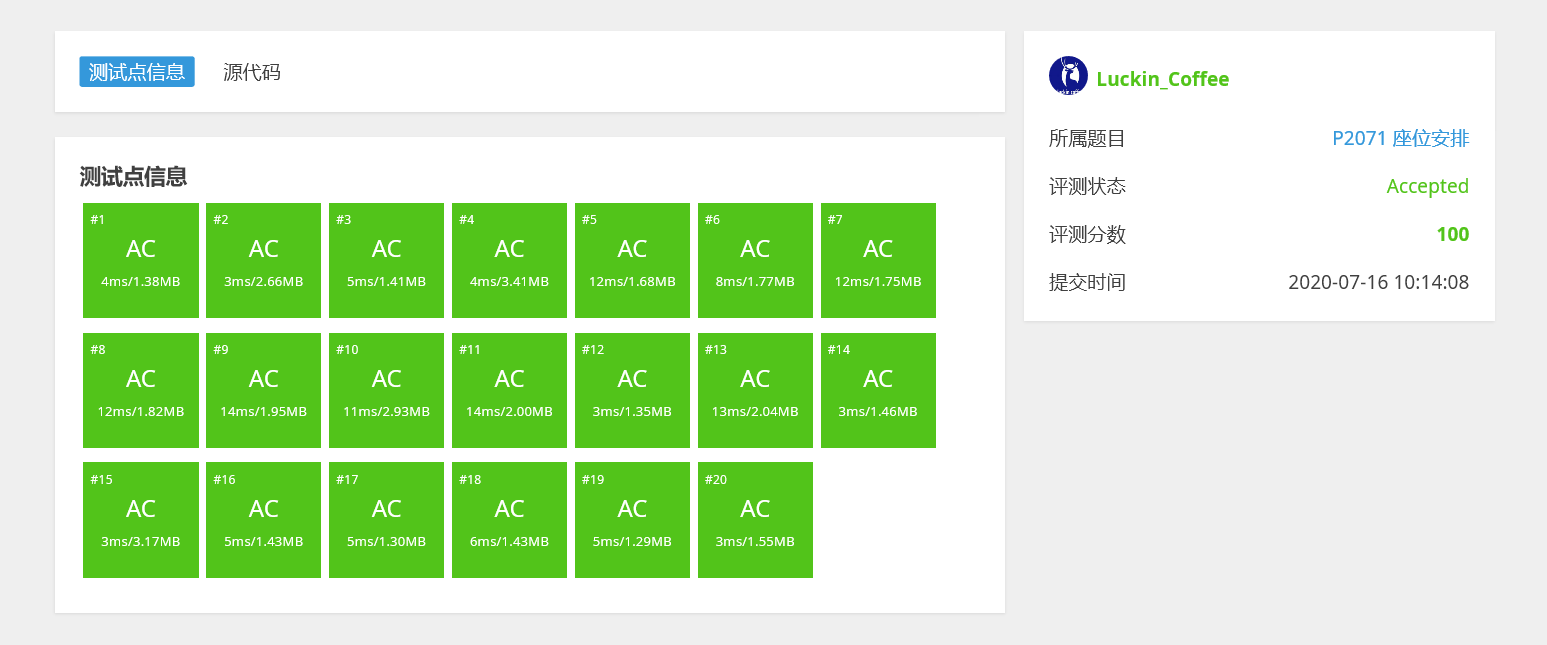Select test case #16 AC tile
This screenshot has width=1547, height=645.
pyautogui.click(x=264, y=520)
